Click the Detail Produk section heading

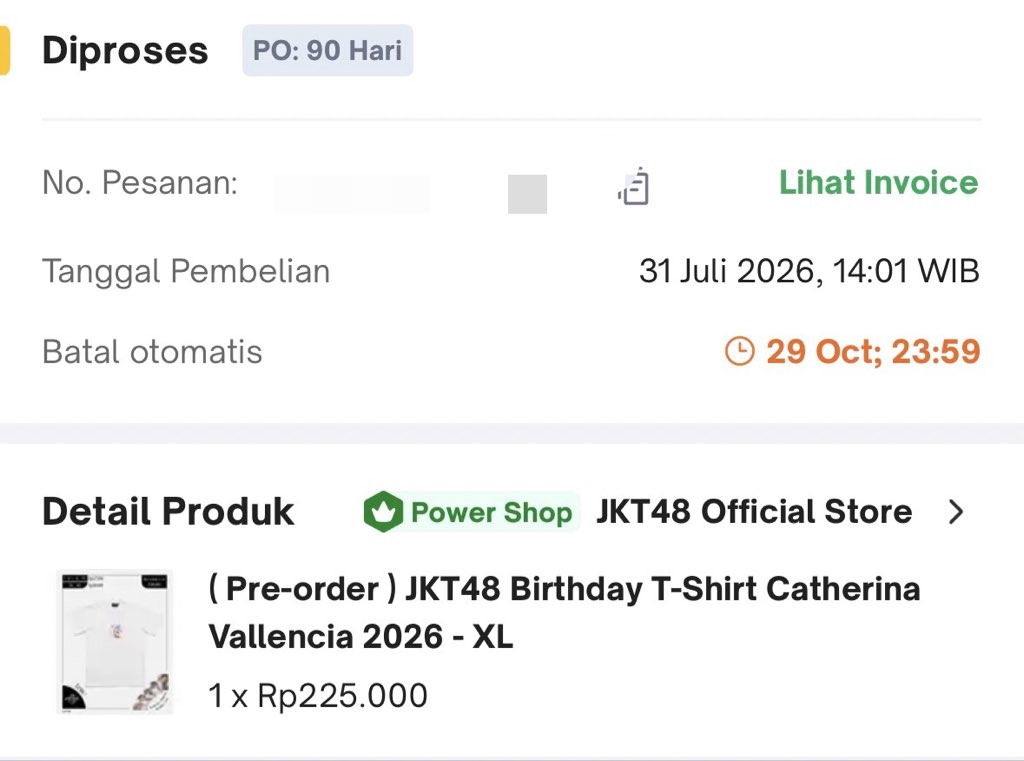168,511
